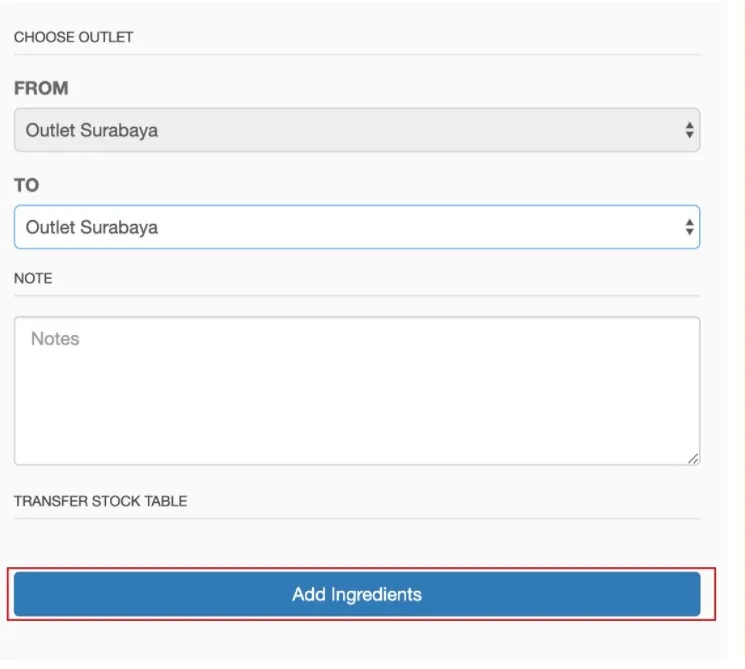Click the red highlight border around Add Ingredients
Screen dimensions: 745x669
click(361, 569)
